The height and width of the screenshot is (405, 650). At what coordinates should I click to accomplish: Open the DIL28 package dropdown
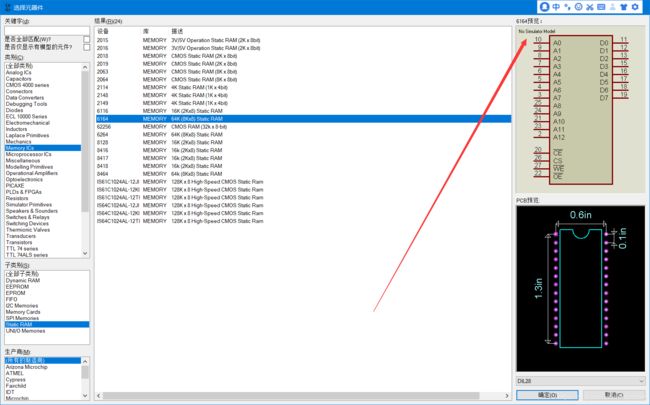581,381
